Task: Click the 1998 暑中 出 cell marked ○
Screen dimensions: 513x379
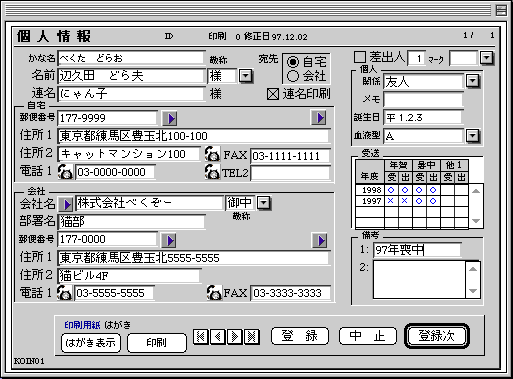Action: click(x=433, y=190)
